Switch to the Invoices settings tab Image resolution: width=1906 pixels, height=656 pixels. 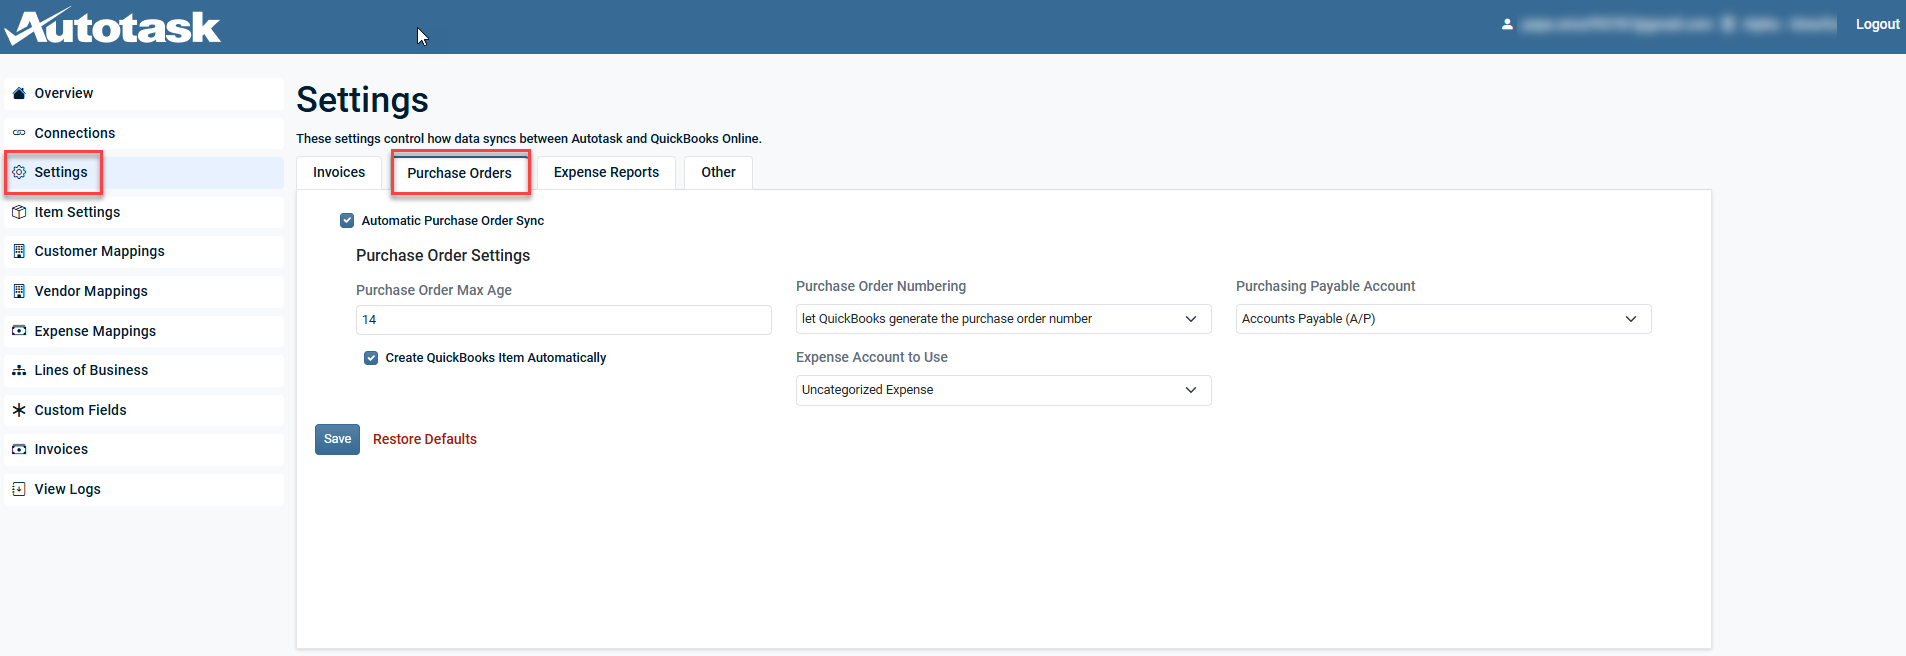click(x=339, y=172)
